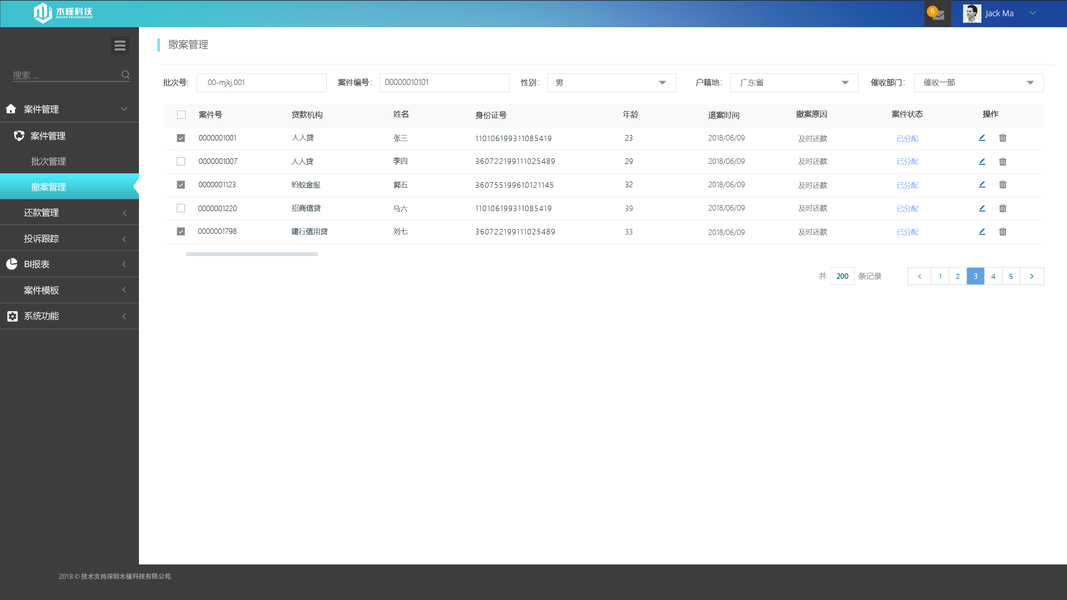Uncheck the checkbox for case 0000001123
Screen dimensions: 1067x600
point(181,185)
